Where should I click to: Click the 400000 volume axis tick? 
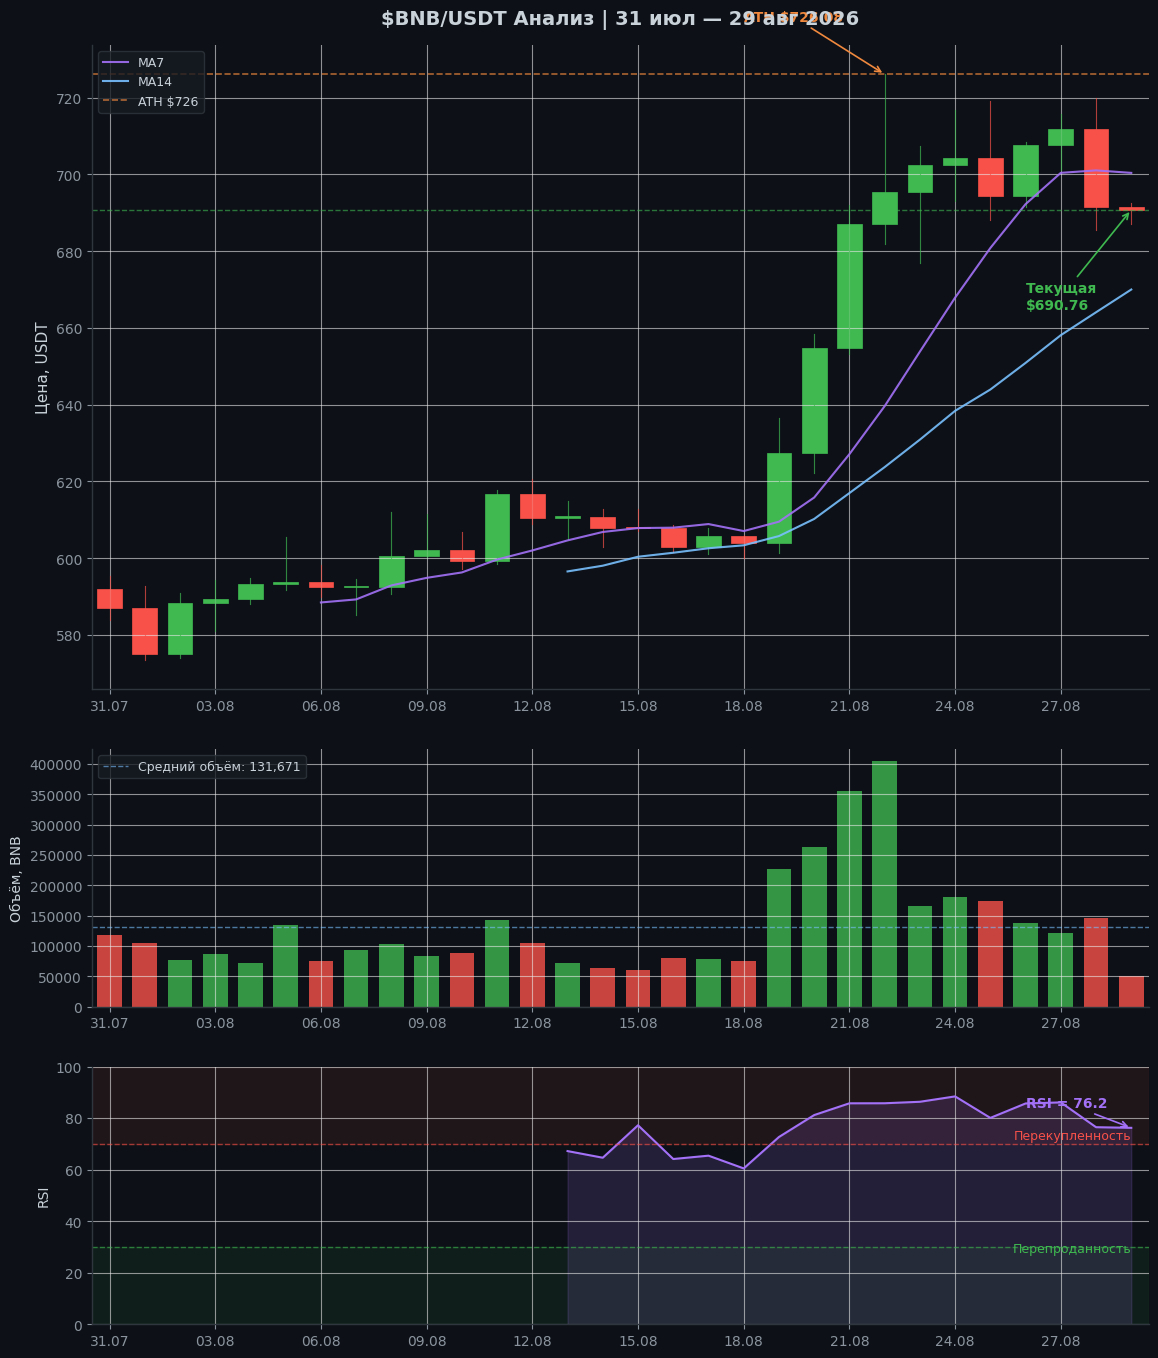click(x=56, y=765)
